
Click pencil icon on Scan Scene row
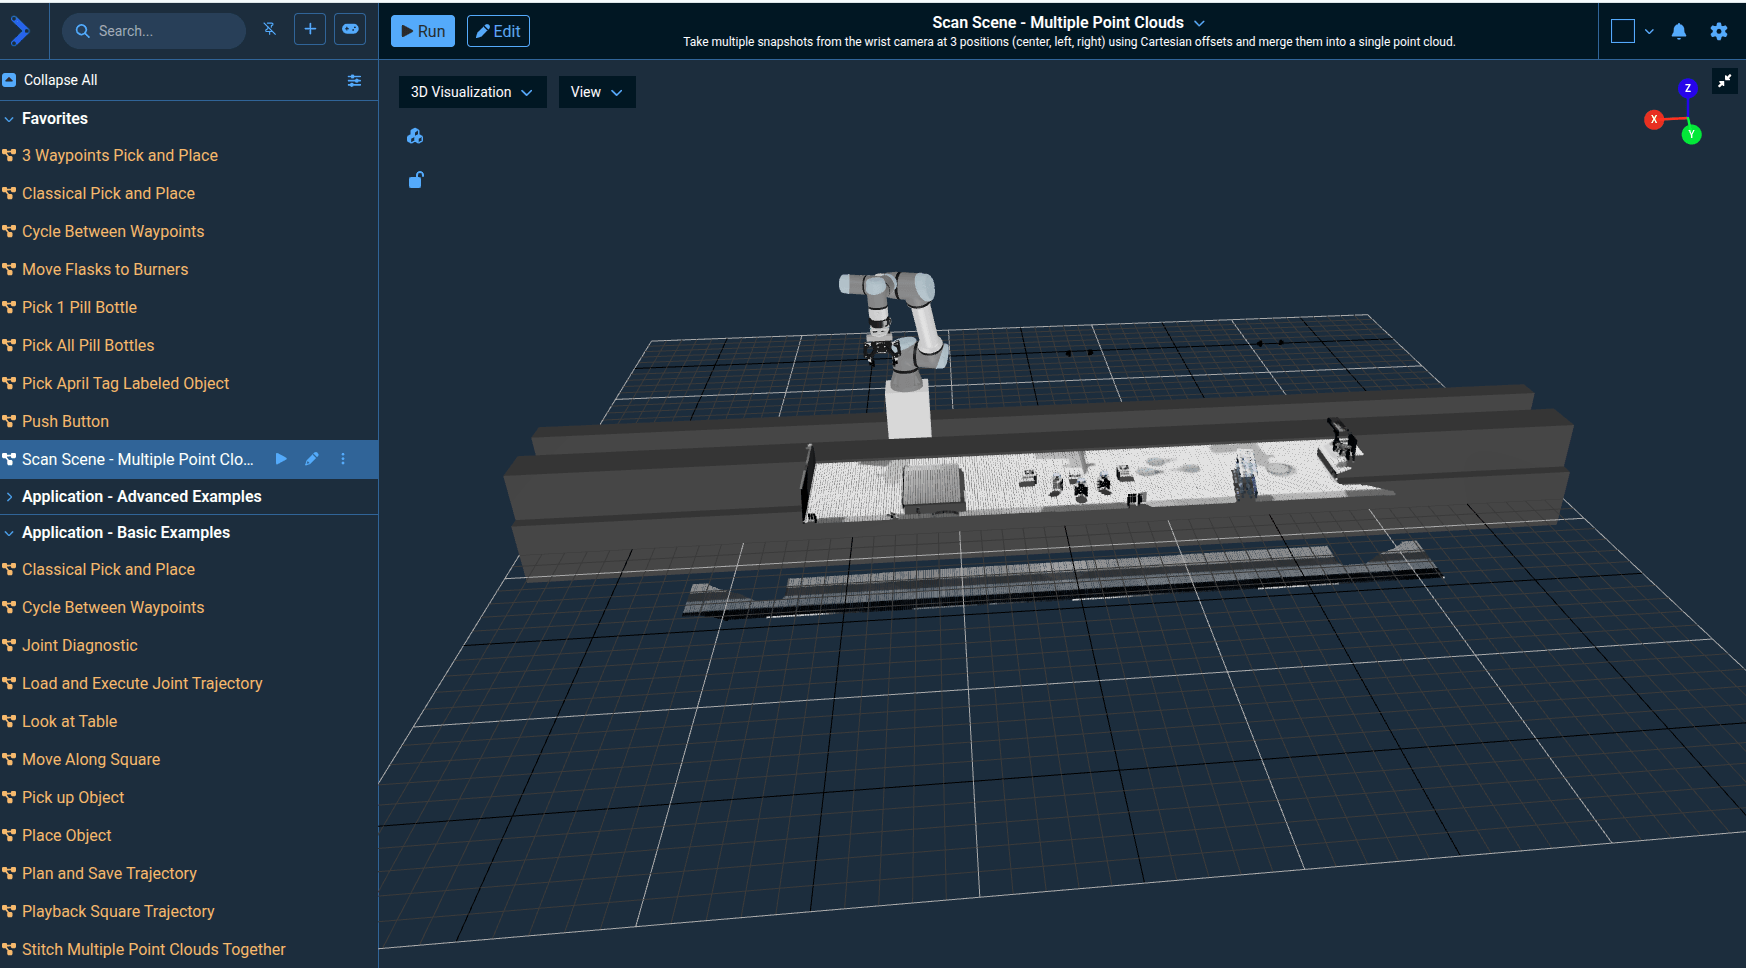pos(312,459)
